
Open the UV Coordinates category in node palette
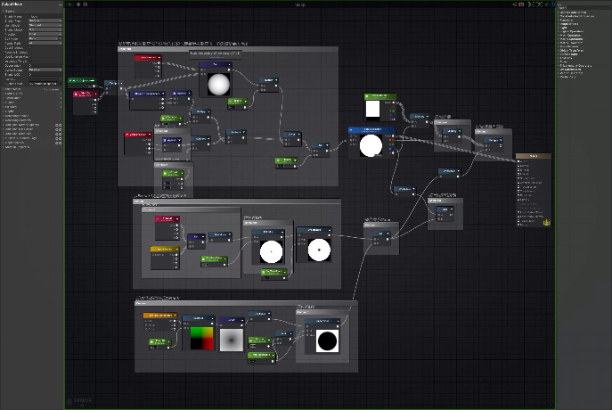coord(570,70)
